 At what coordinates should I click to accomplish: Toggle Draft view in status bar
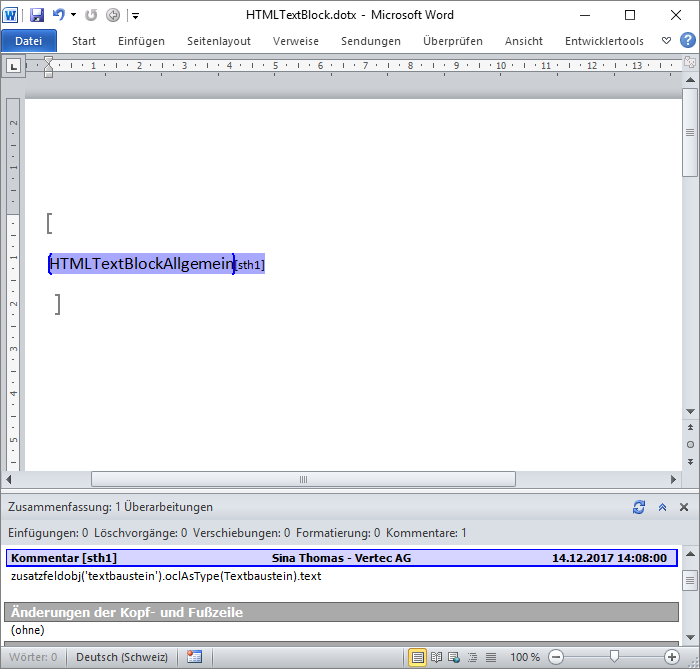(x=490, y=657)
